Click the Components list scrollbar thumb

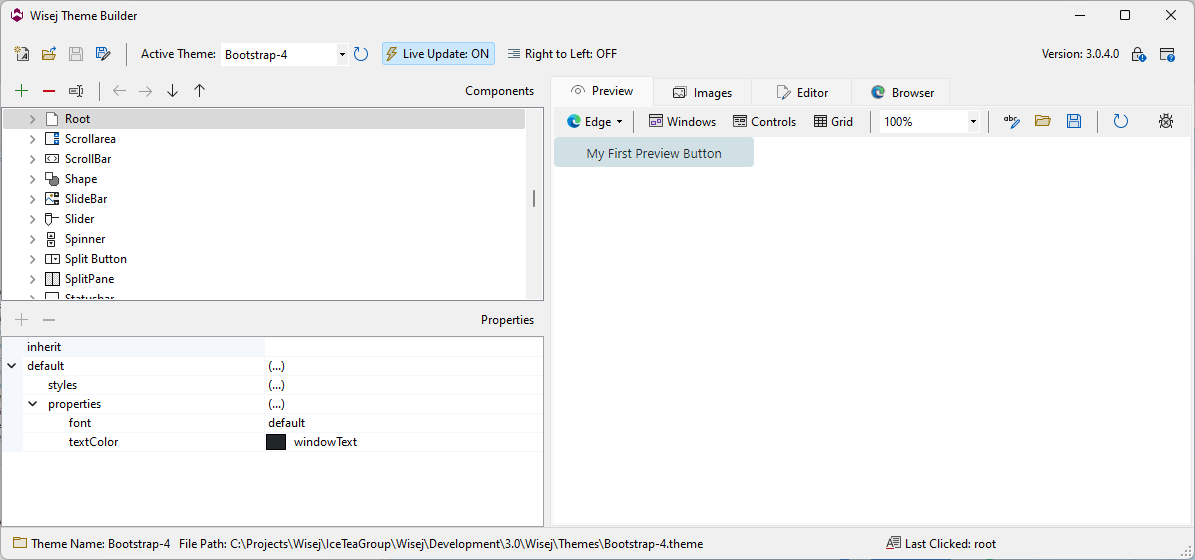pyautogui.click(x=533, y=198)
